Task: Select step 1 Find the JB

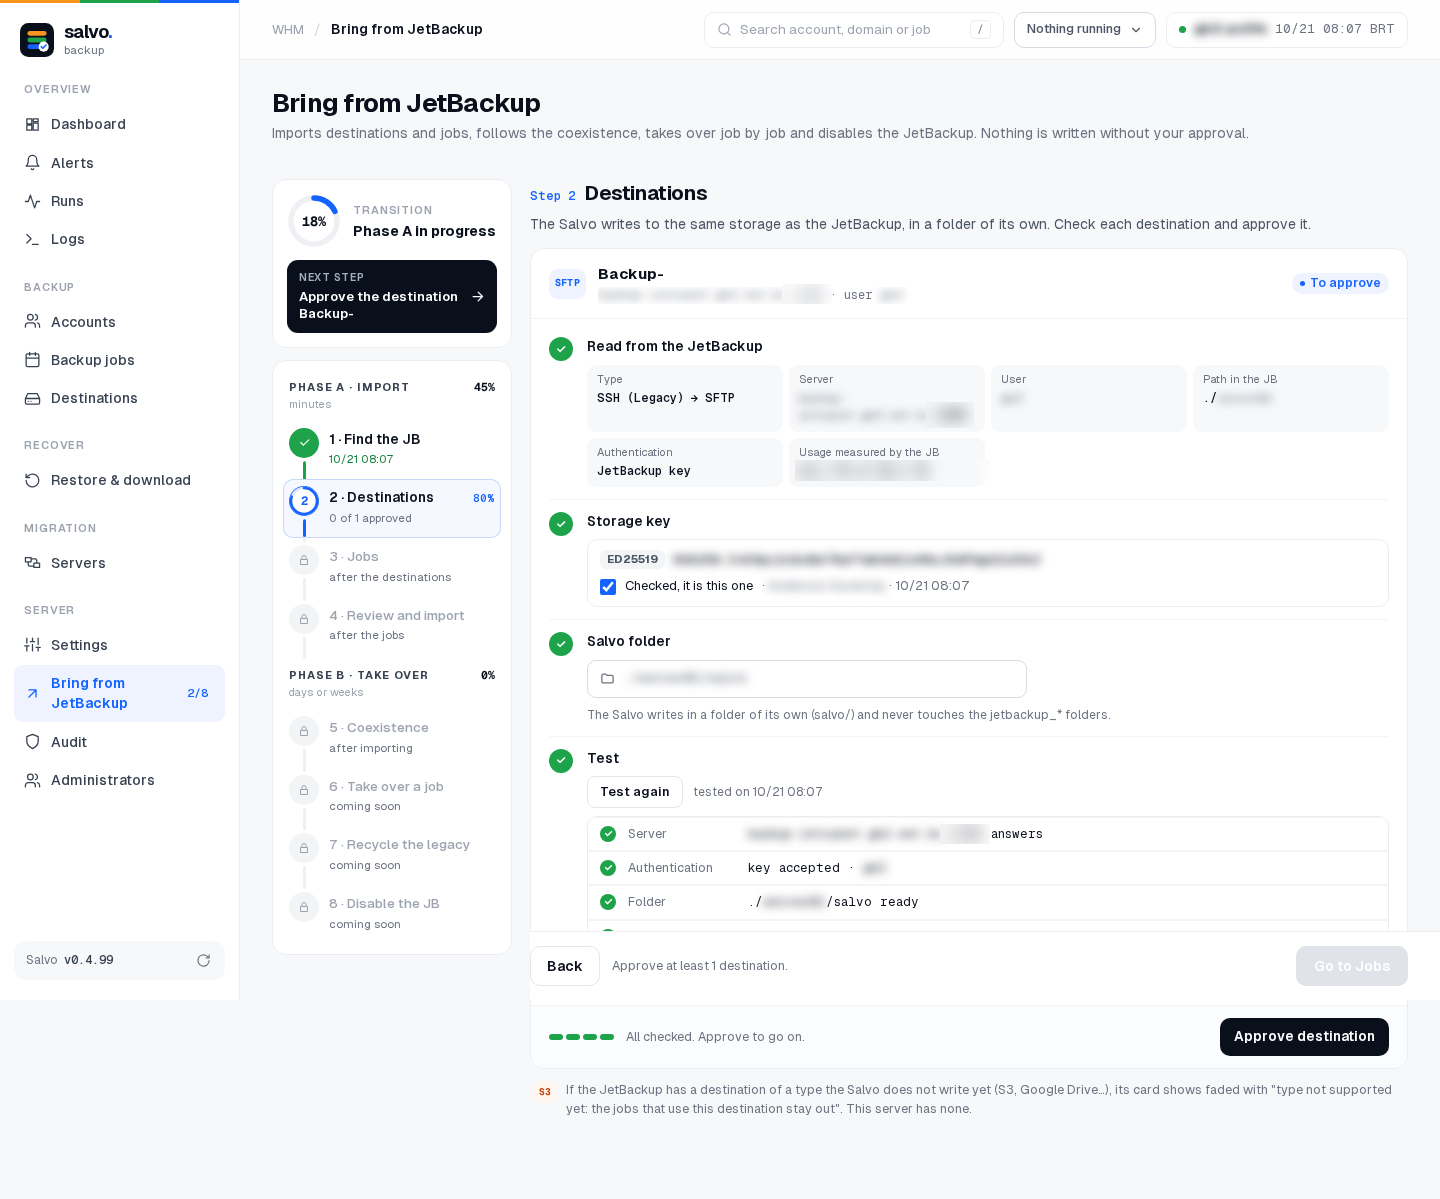Action: click(392, 448)
